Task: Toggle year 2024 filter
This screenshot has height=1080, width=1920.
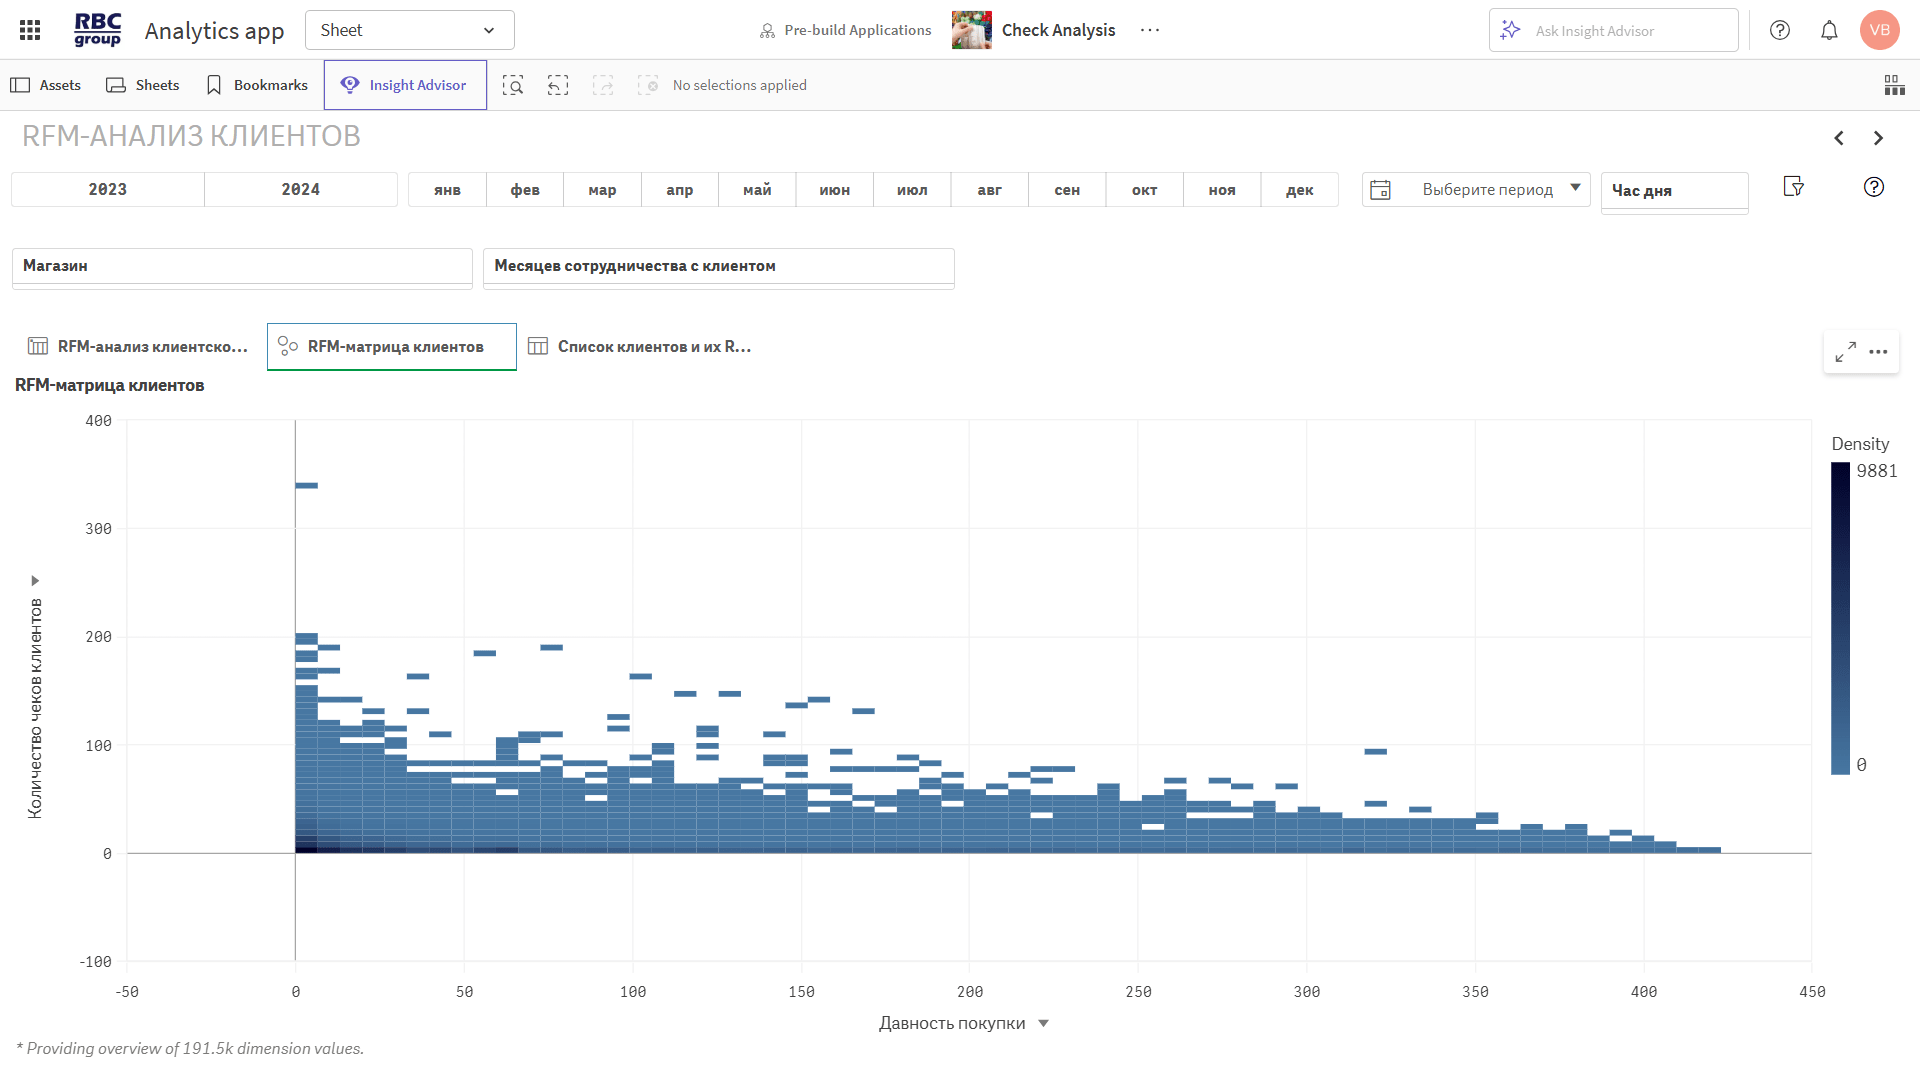Action: pos(300,189)
